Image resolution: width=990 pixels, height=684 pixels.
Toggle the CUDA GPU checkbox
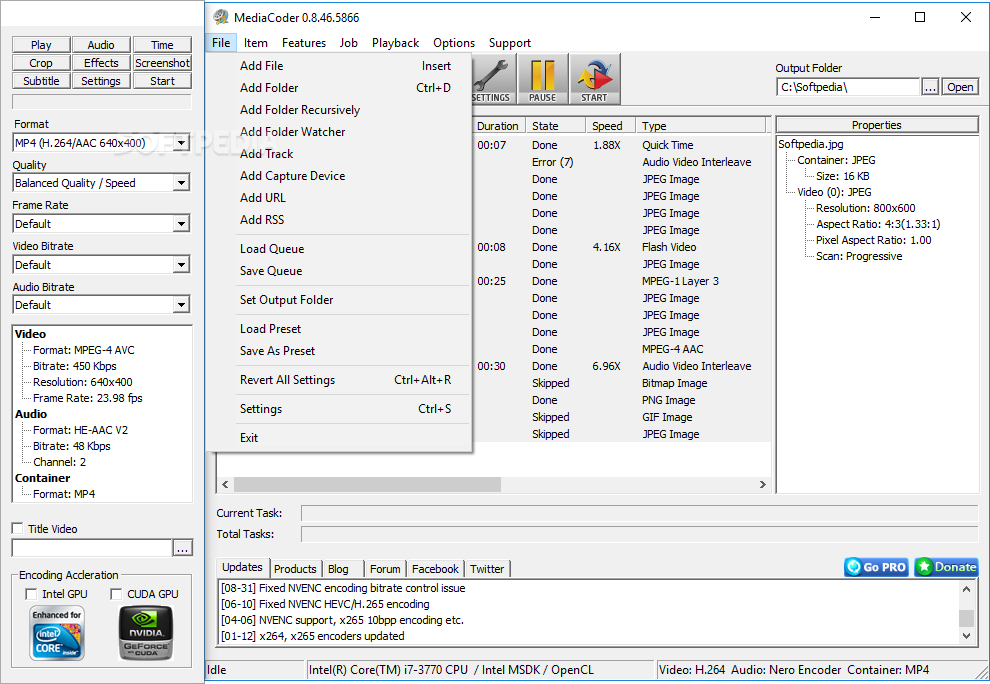[116, 594]
